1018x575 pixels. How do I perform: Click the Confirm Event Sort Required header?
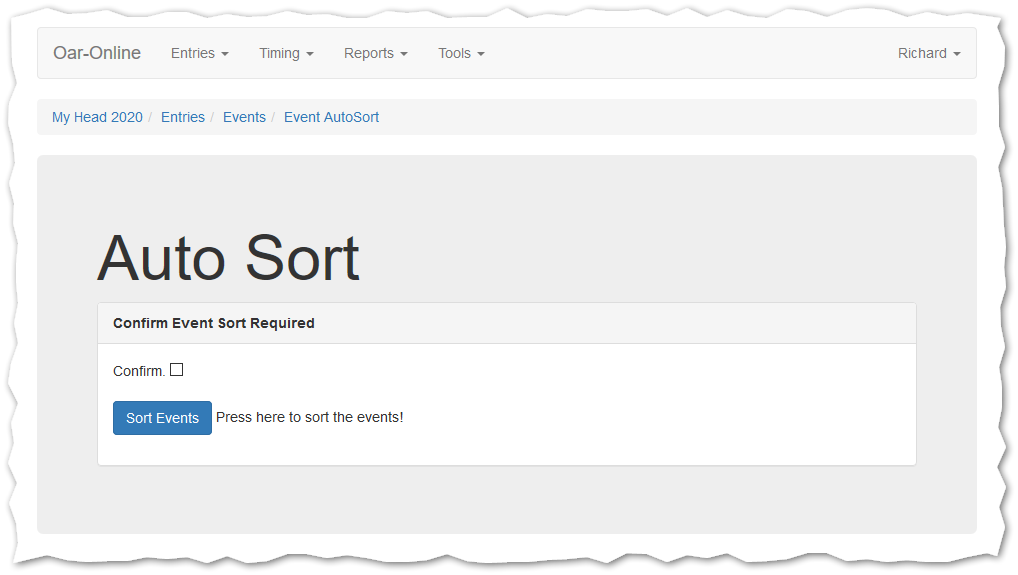click(214, 323)
